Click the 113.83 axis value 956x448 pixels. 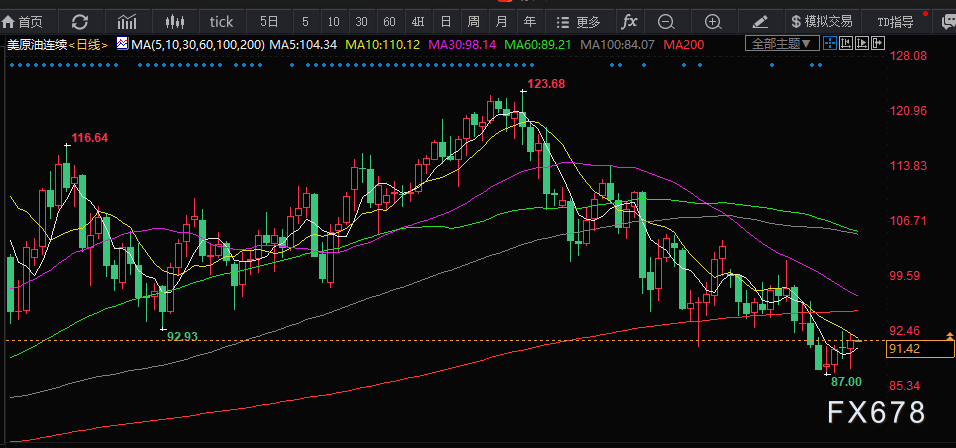[908, 165]
